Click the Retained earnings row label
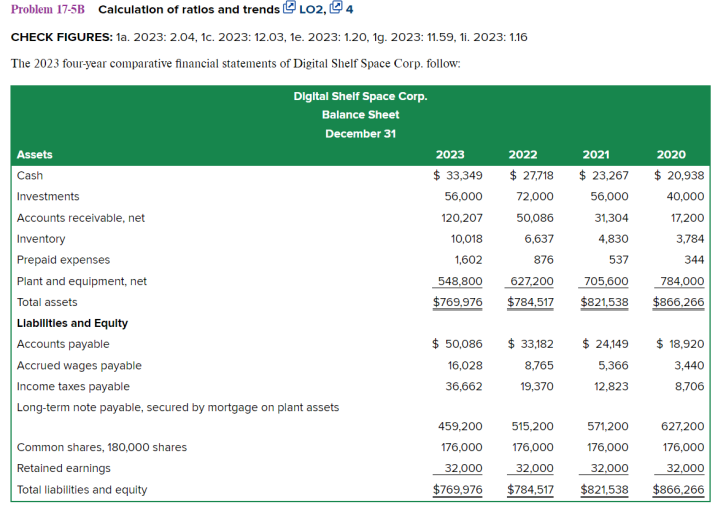The height and width of the screenshot is (505, 714). click(64, 469)
